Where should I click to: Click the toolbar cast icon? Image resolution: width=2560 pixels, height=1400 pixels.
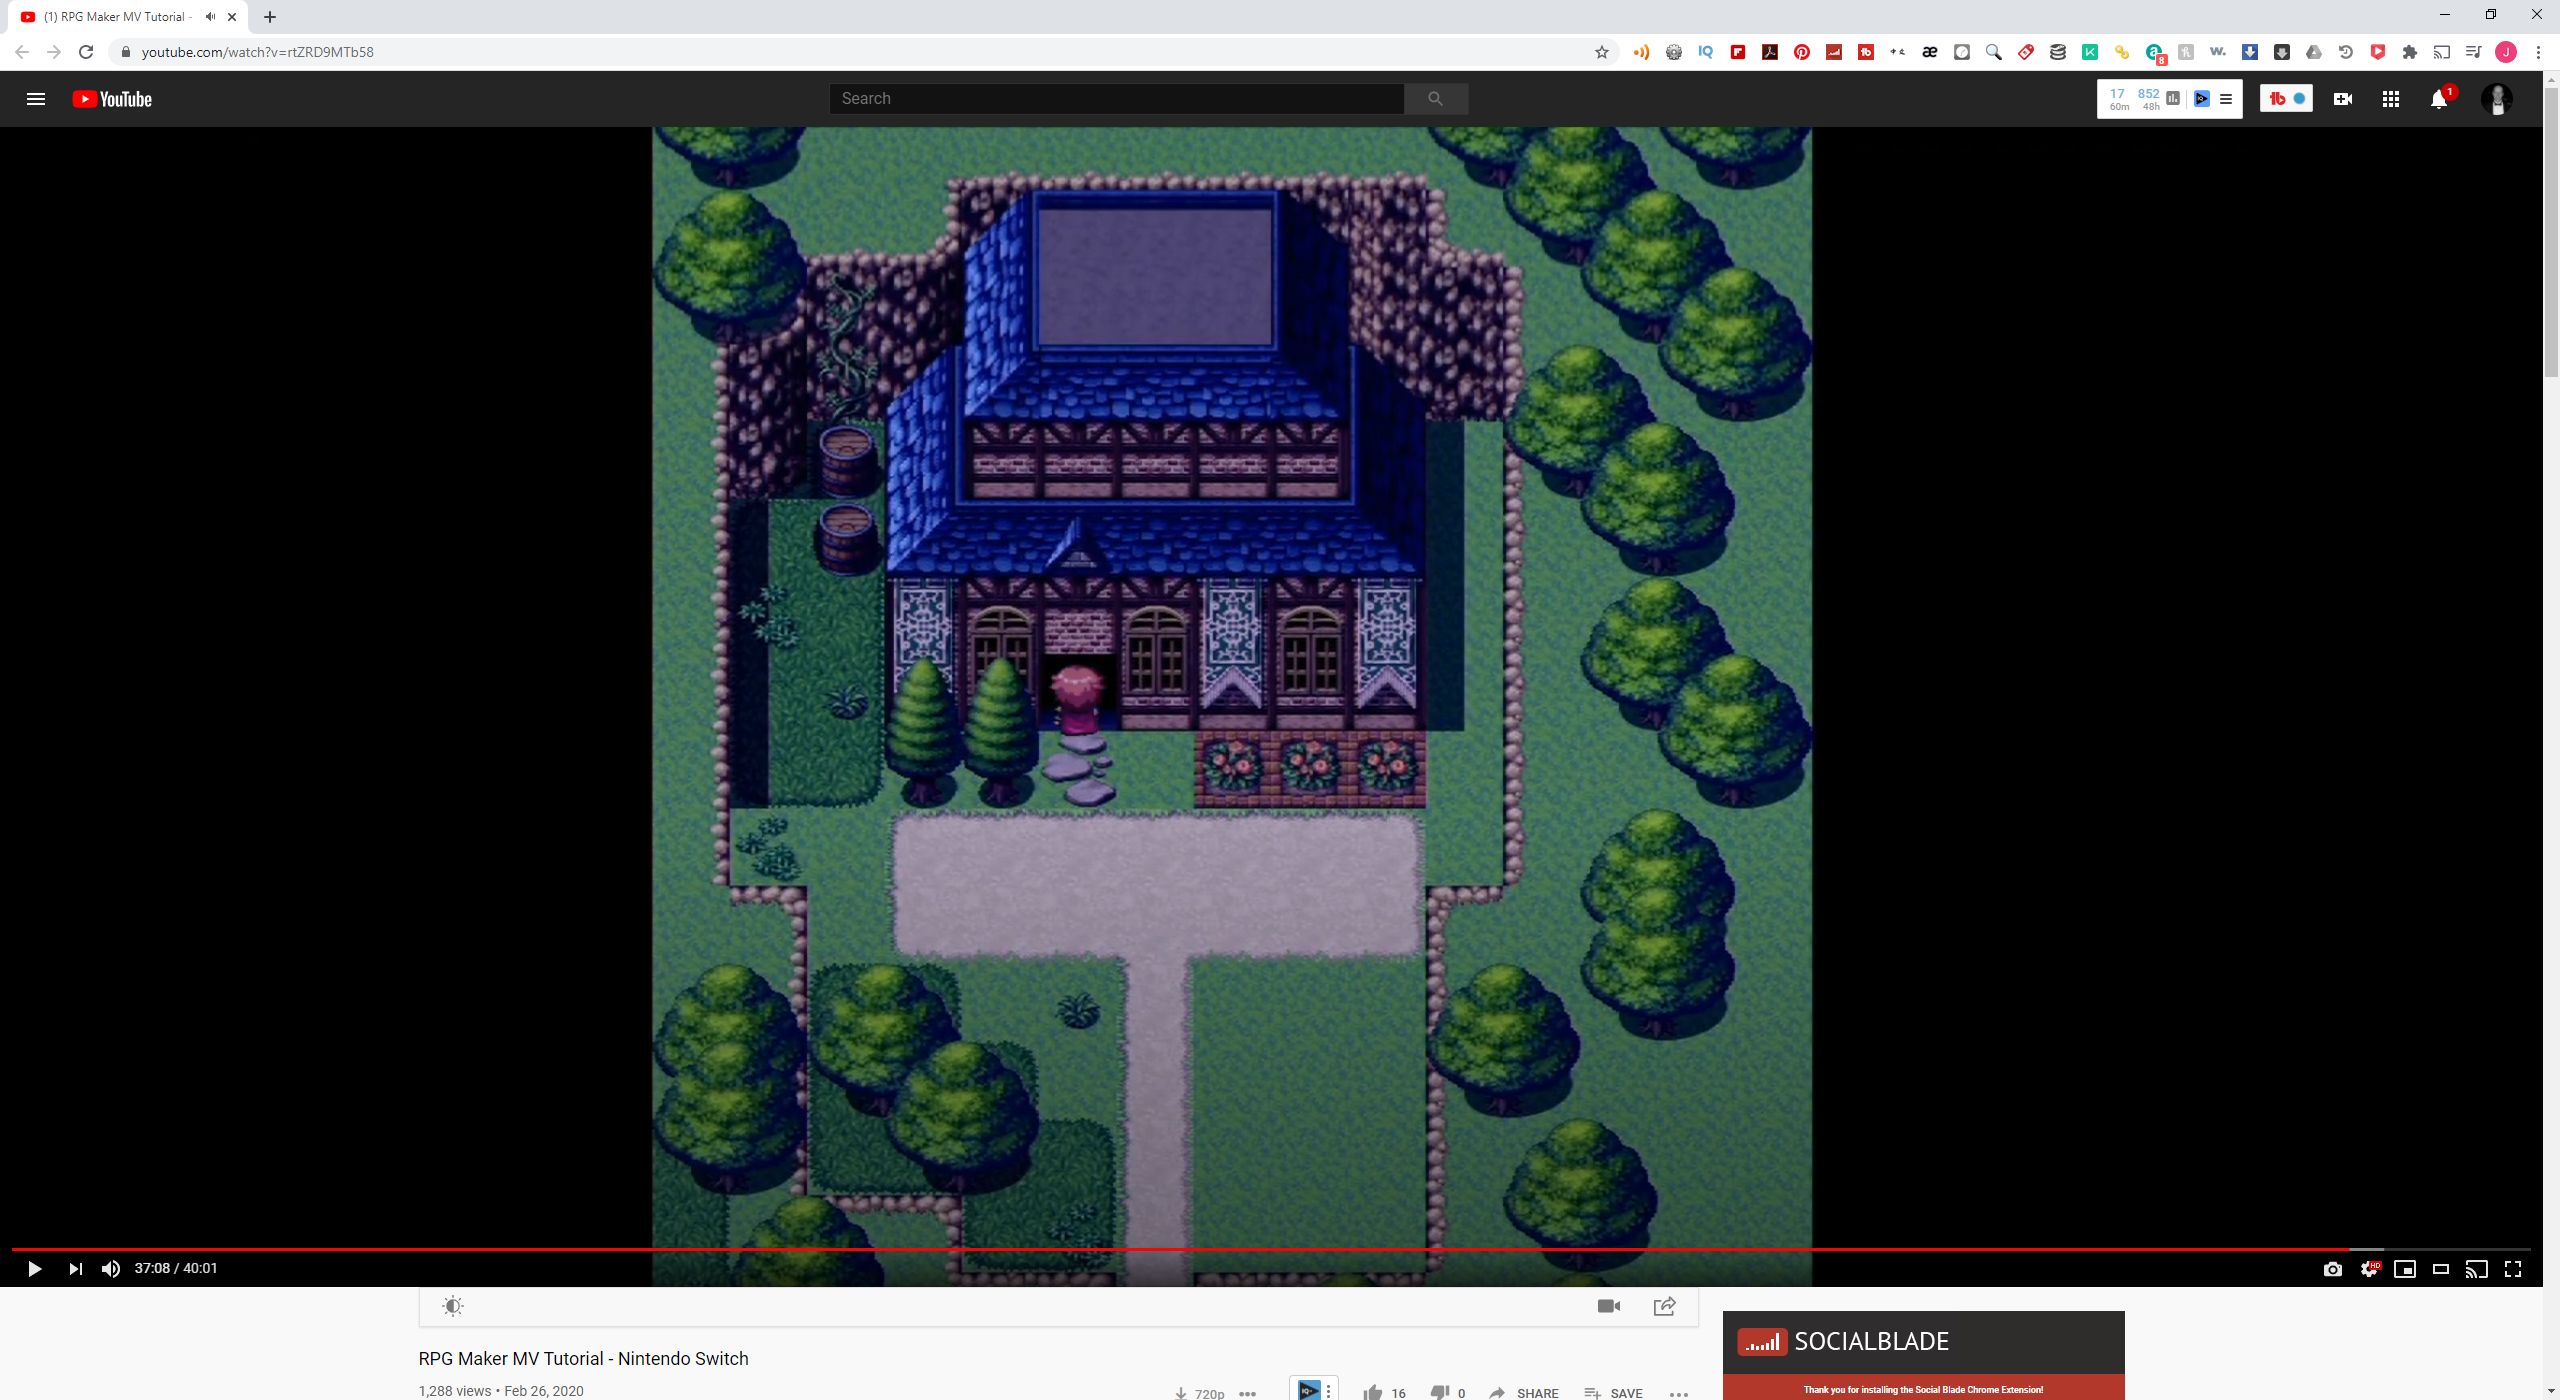(x=2442, y=52)
